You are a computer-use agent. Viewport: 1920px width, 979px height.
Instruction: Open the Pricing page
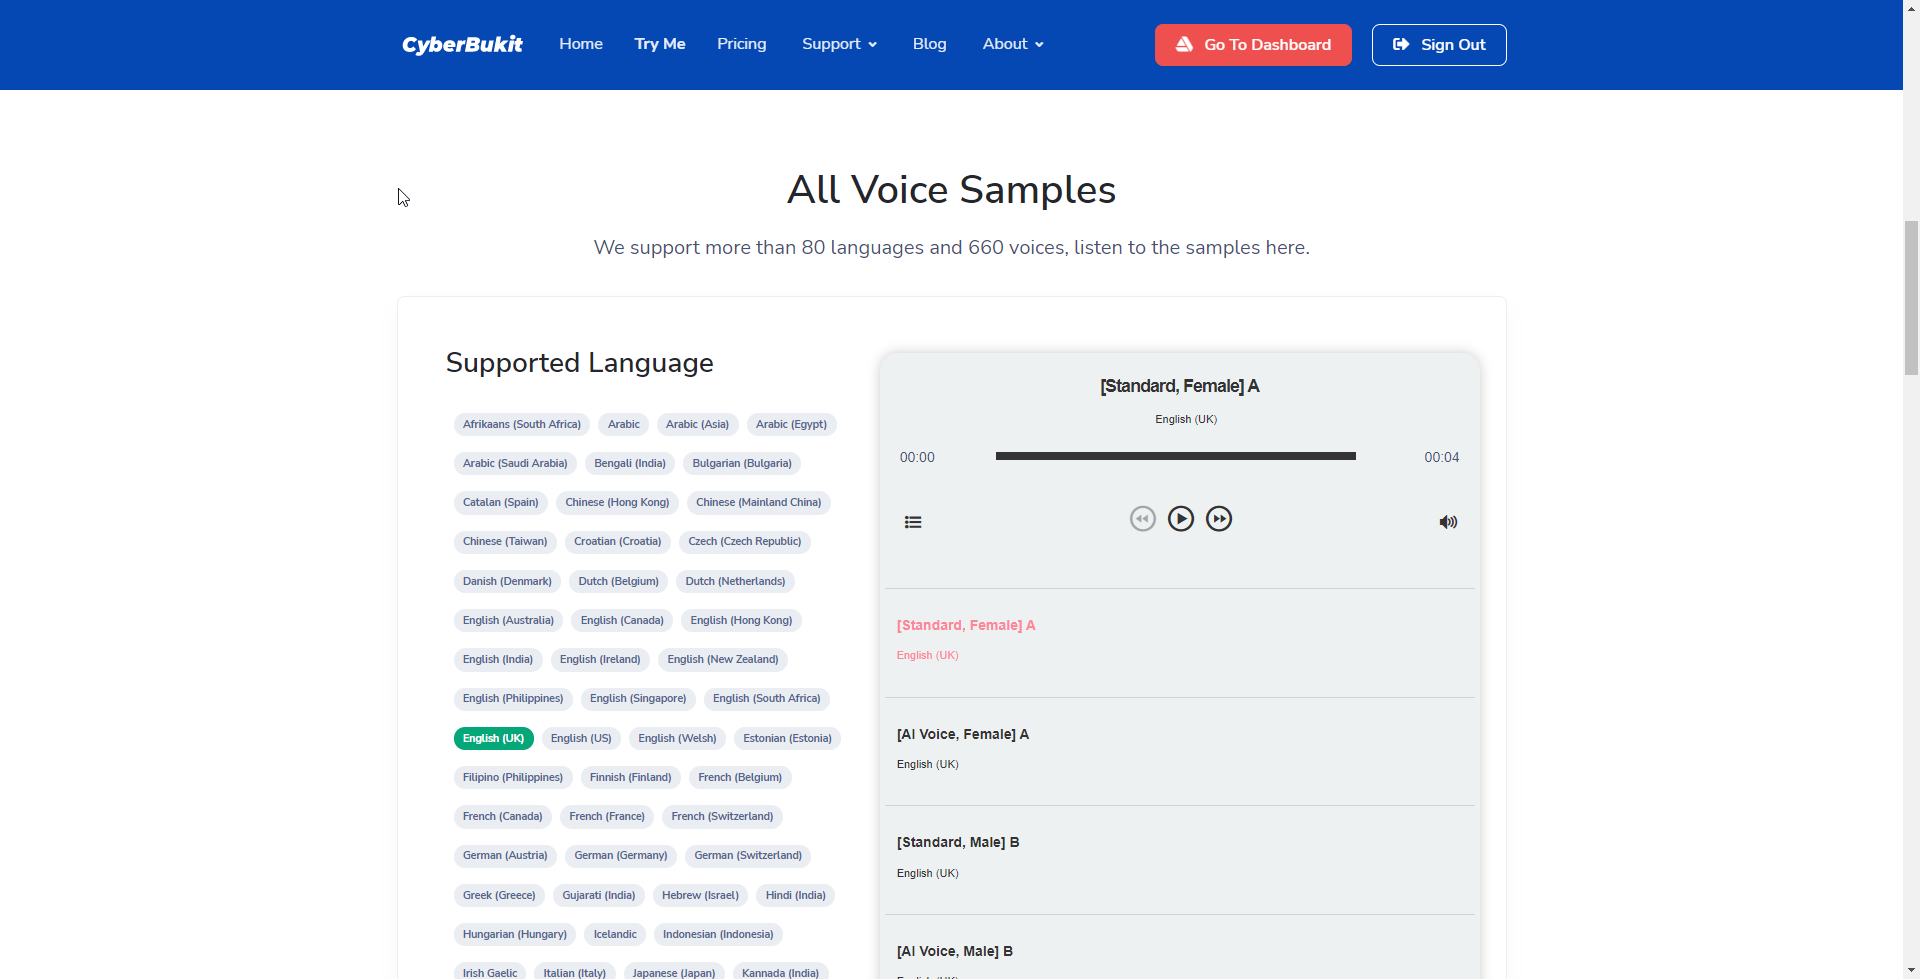[742, 44]
